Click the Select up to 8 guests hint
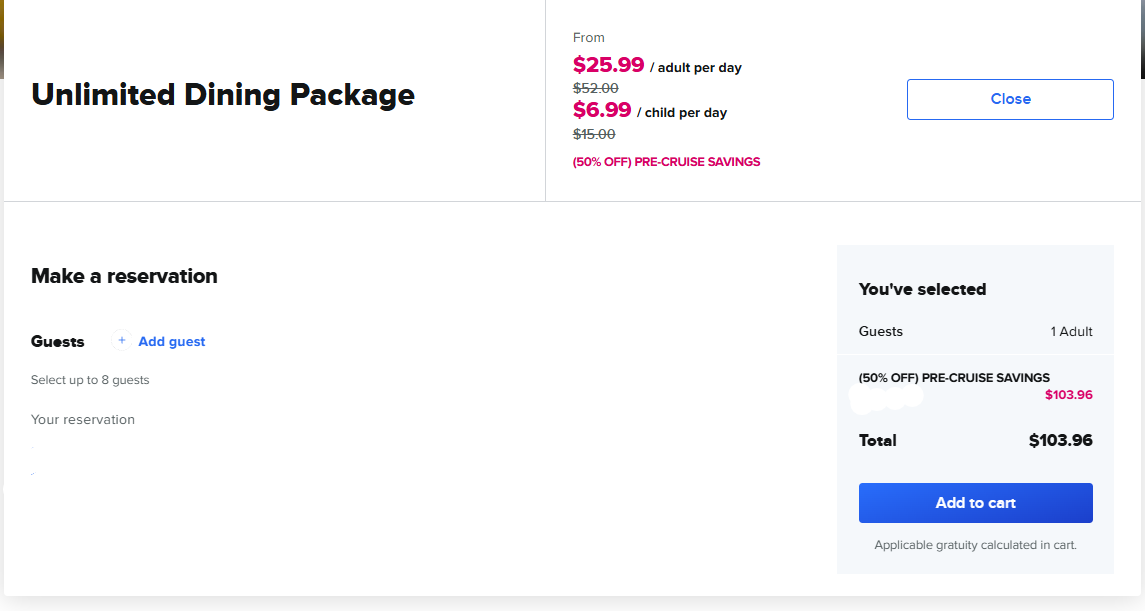 click(90, 380)
